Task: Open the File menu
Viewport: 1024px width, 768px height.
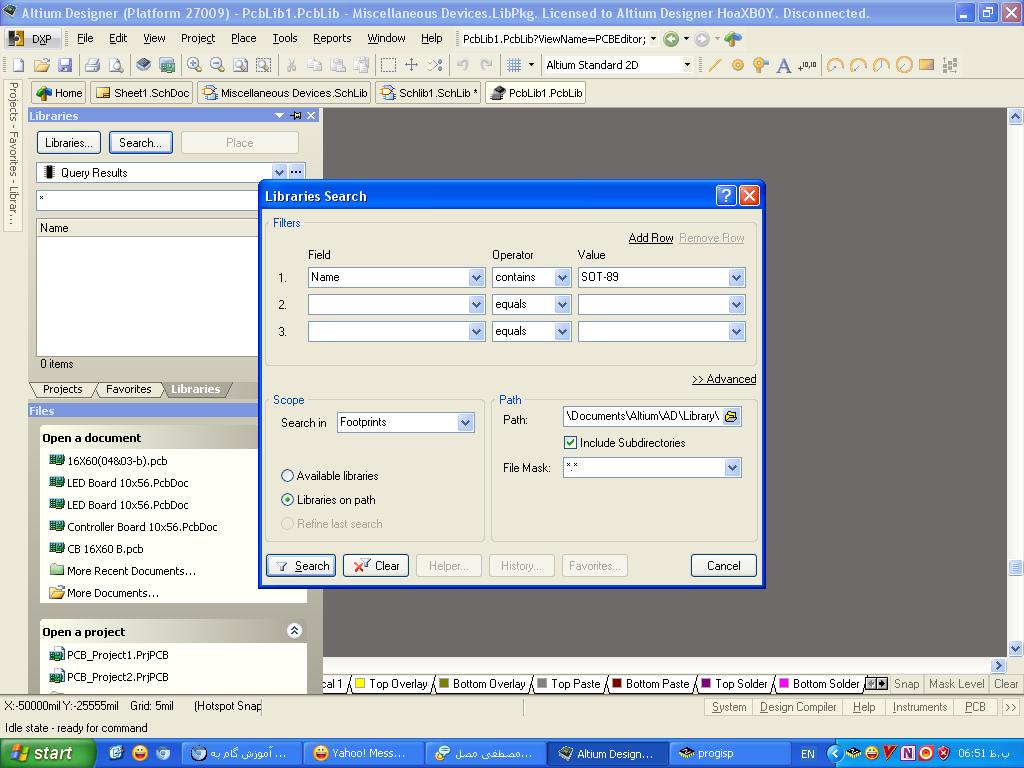Action: pos(85,39)
